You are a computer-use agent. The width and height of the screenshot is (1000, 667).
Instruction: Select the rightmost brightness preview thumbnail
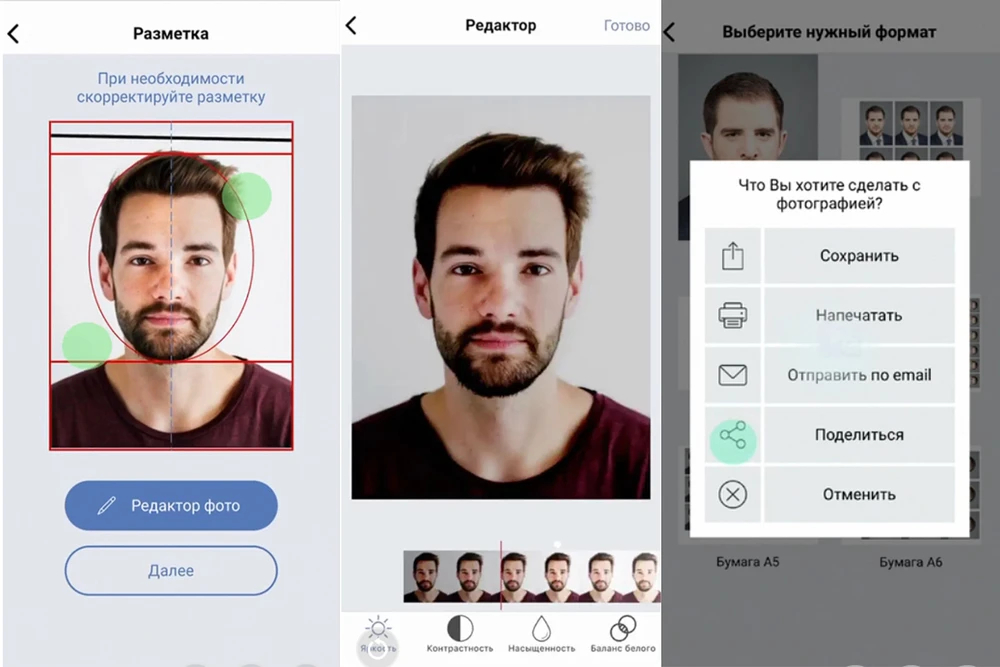645,577
